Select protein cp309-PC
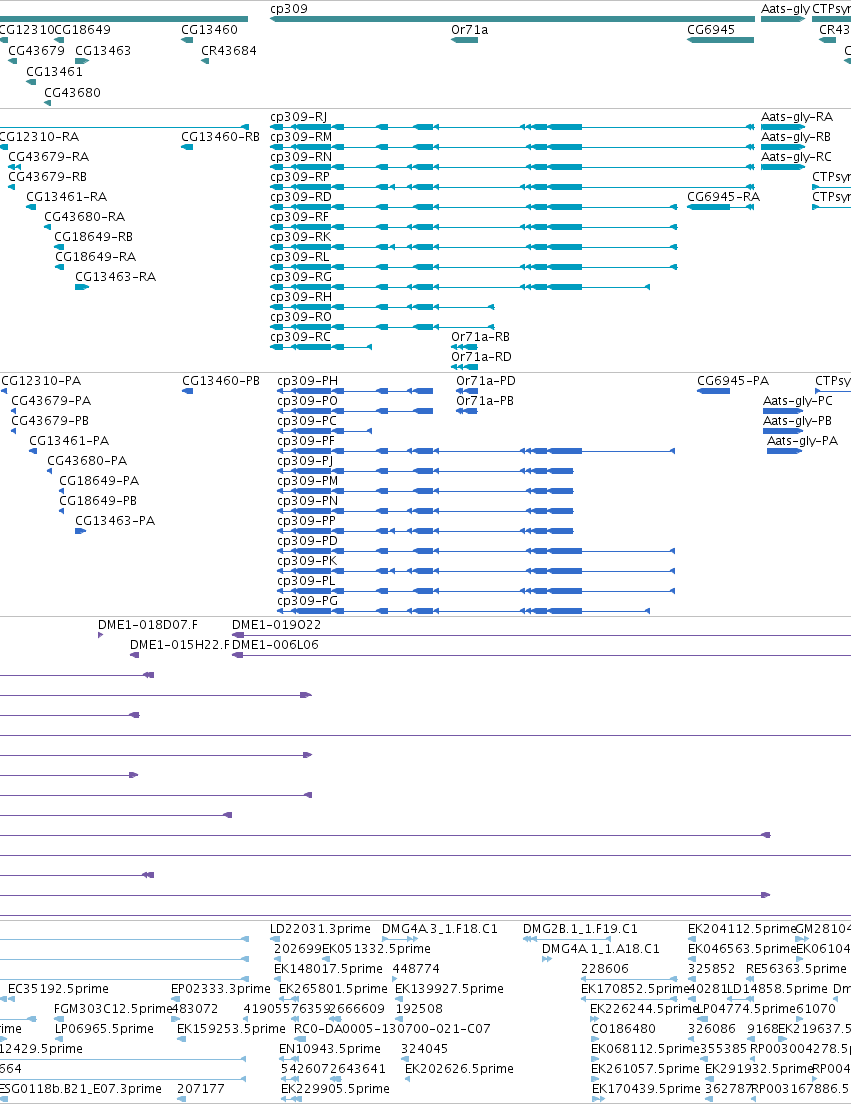851x1104 pixels. [x=307, y=421]
